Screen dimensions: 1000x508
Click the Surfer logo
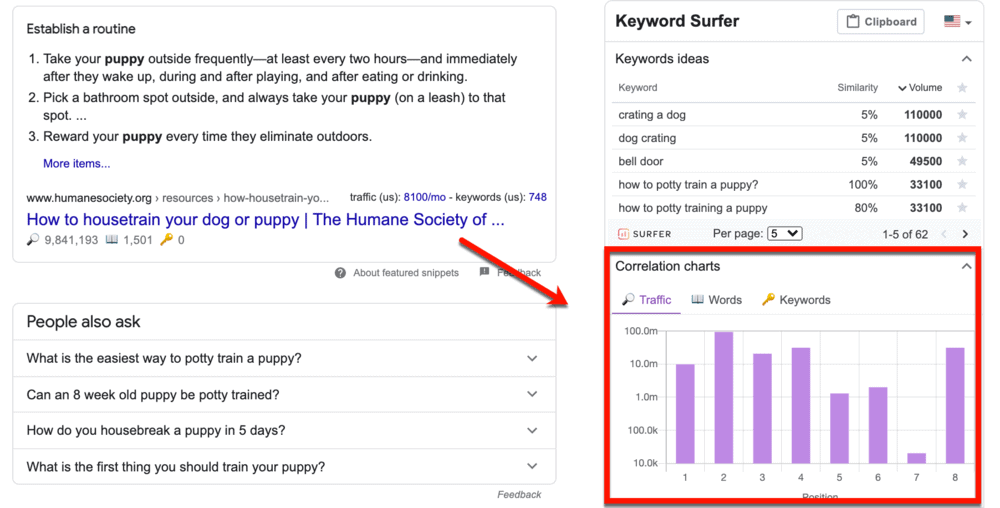pos(644,234)
